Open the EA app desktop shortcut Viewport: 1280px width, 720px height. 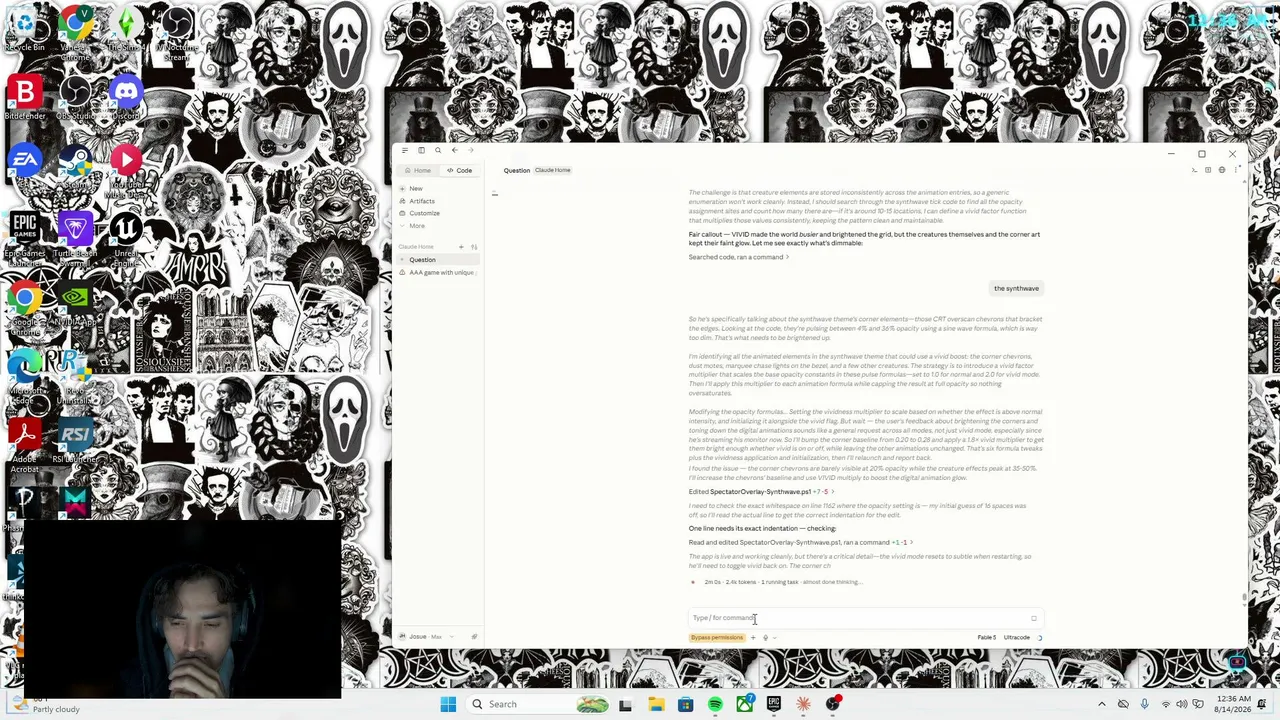[x=25, y=167]
